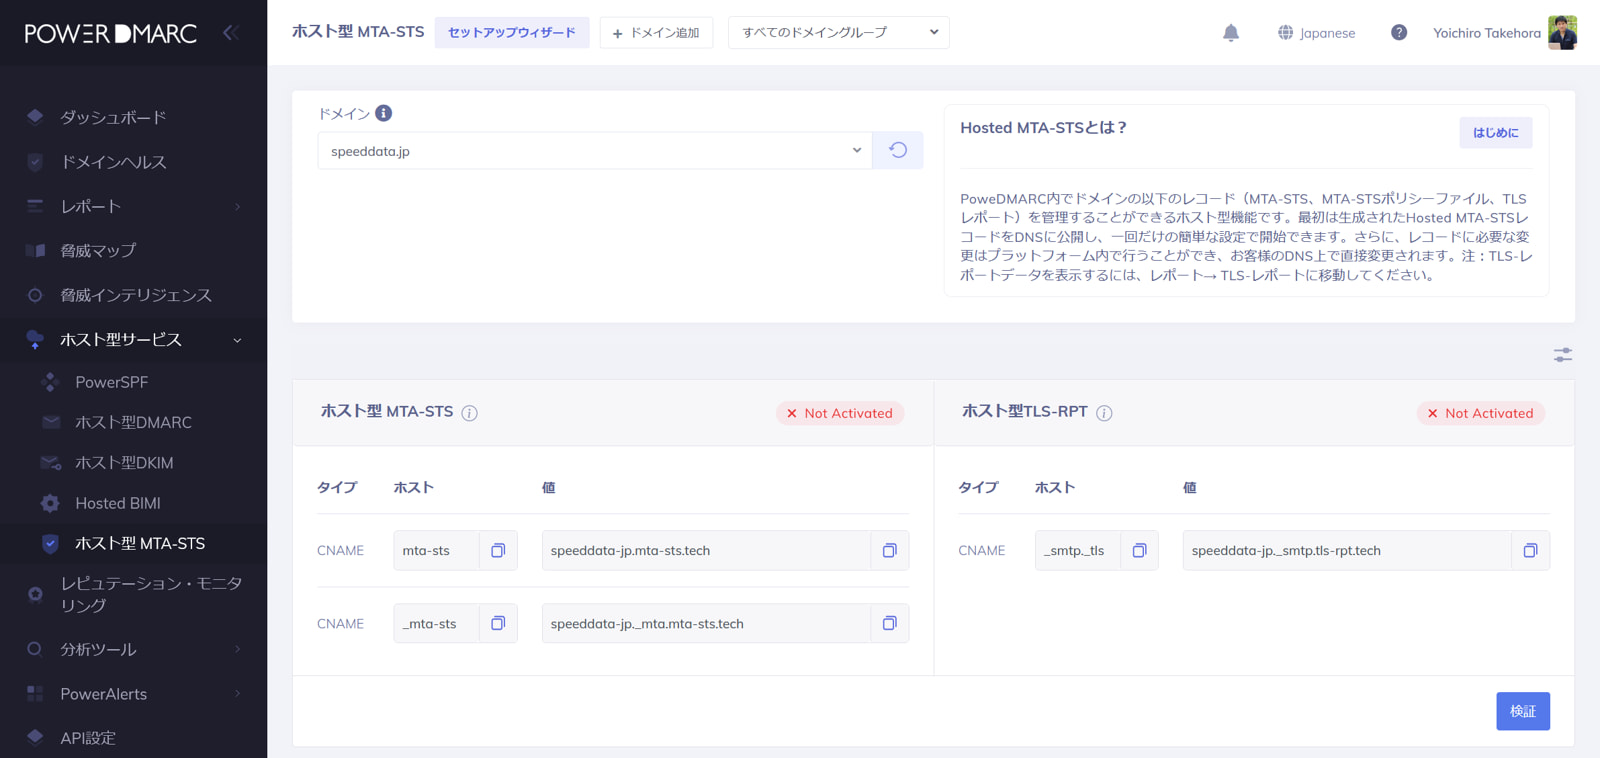1600x758 pixels.
Task: Click the Hosted BIMI gear icon
Action: [x=50, y=503]
